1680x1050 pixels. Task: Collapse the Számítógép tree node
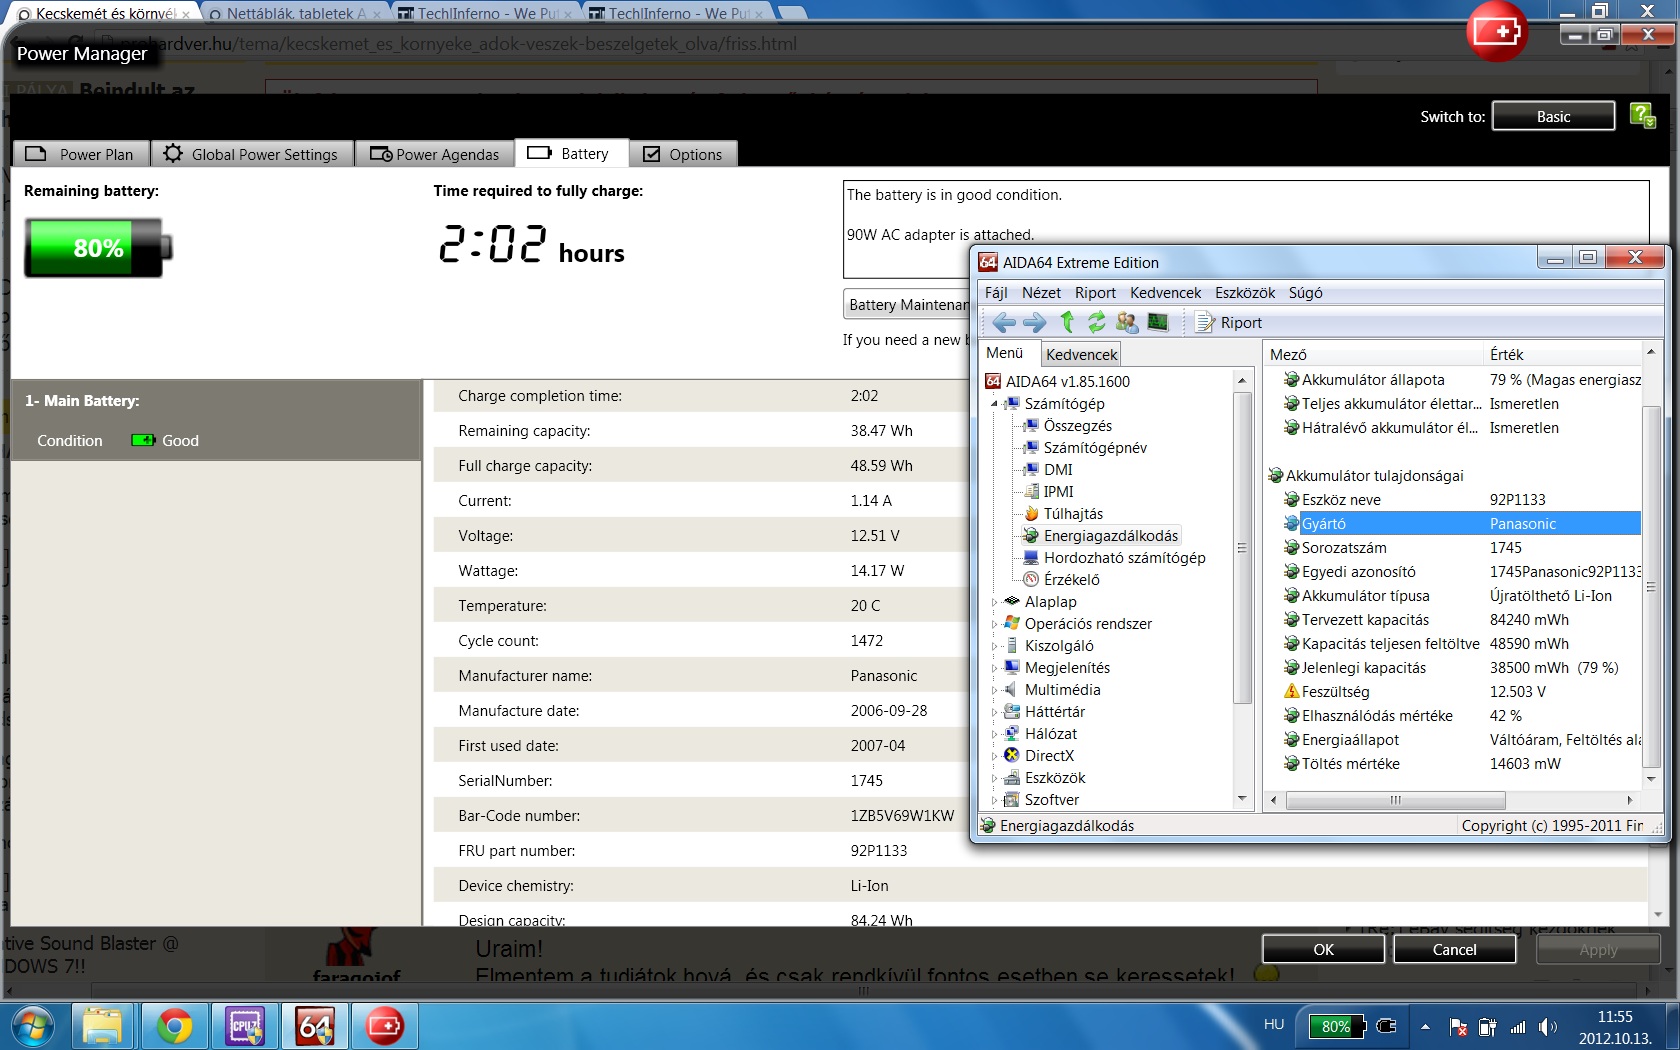point(995,404)
